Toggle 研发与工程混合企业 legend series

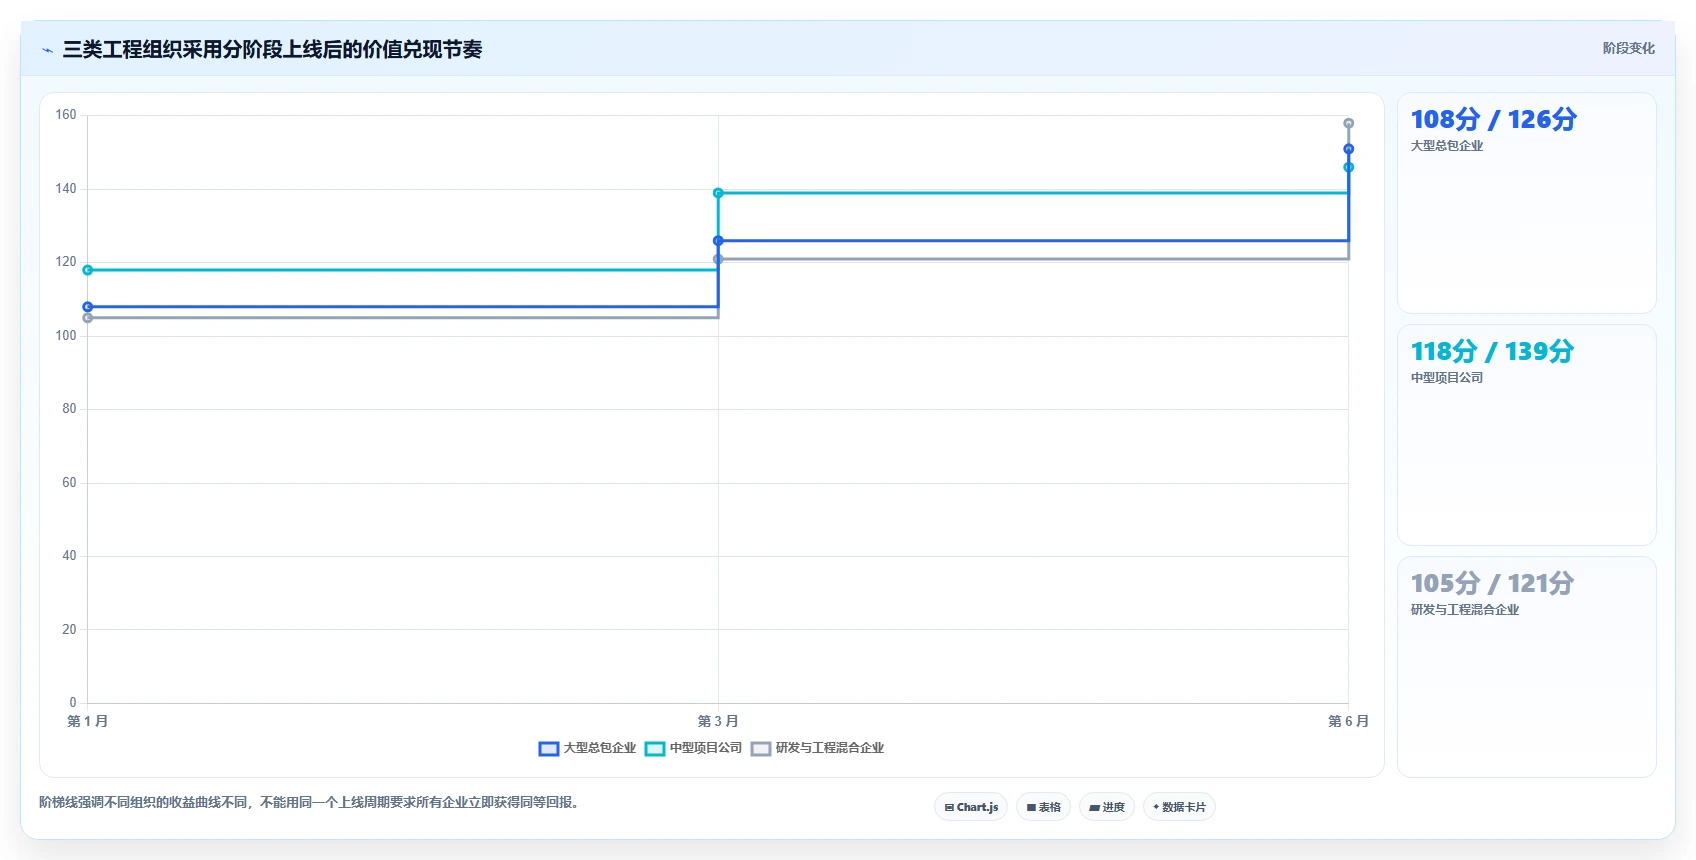point(817,748)
